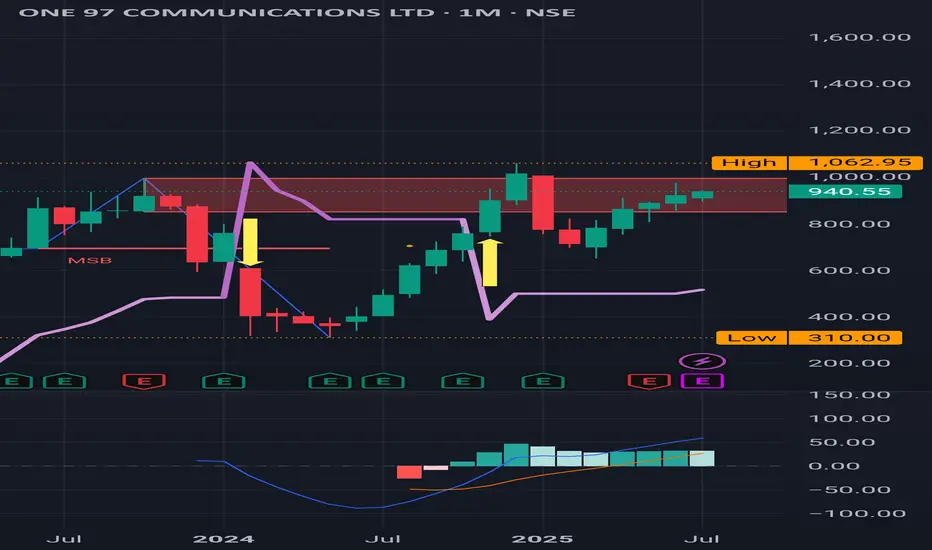The height and width of the screenshot is (550, 932).
Task: Click the green 940.55 current price tag
Action: 845,191
